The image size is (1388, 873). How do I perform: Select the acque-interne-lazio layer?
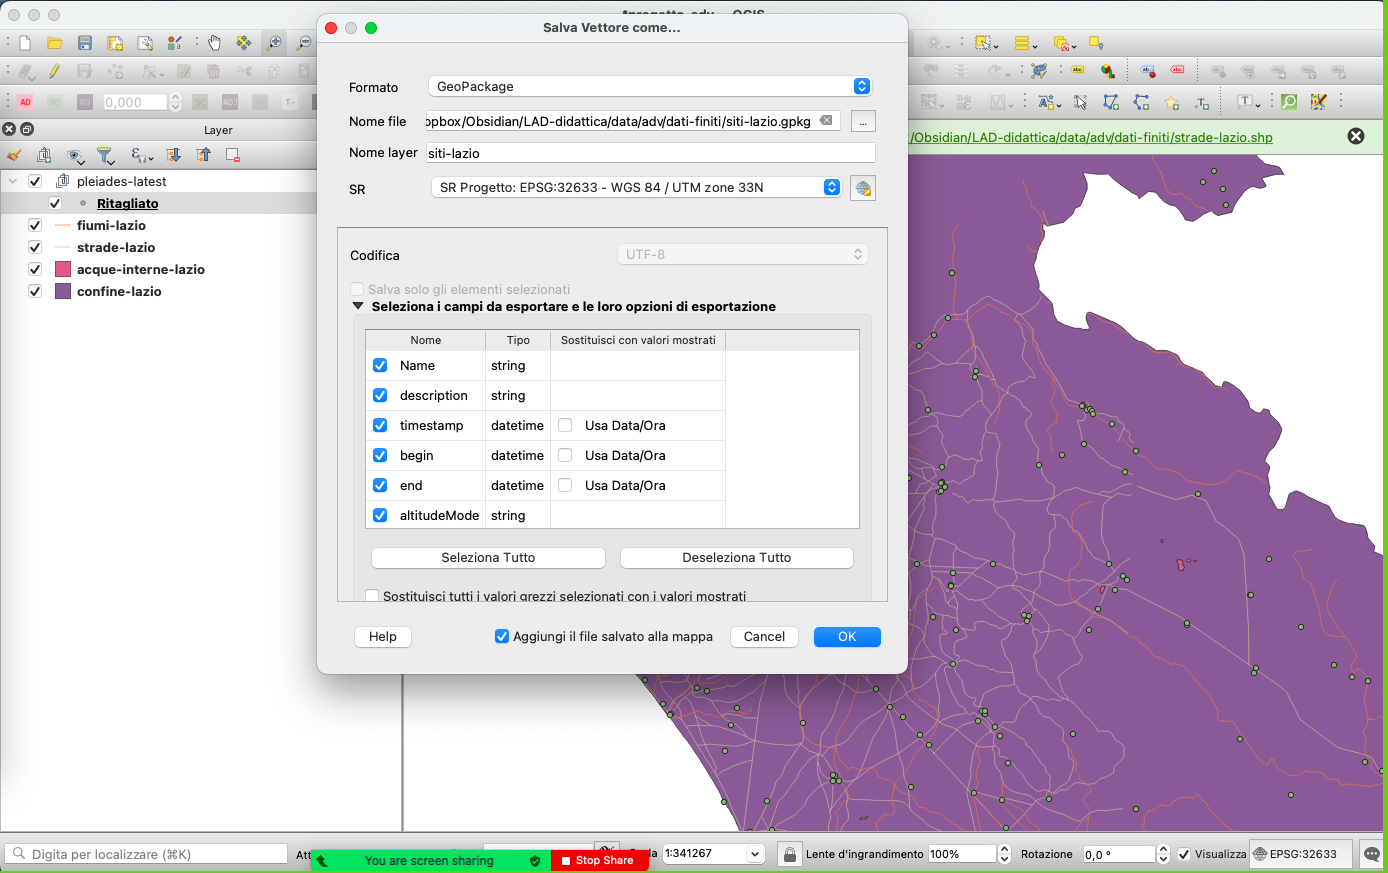(x=140, y=269)
